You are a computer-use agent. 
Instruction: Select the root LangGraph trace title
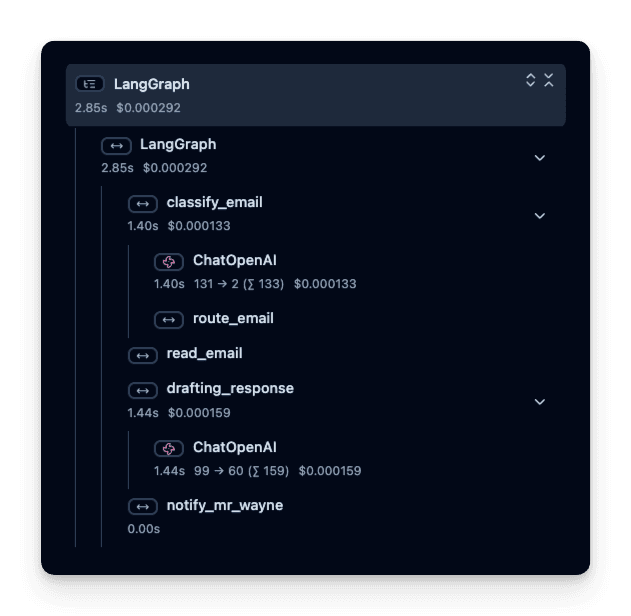[151, 84]
